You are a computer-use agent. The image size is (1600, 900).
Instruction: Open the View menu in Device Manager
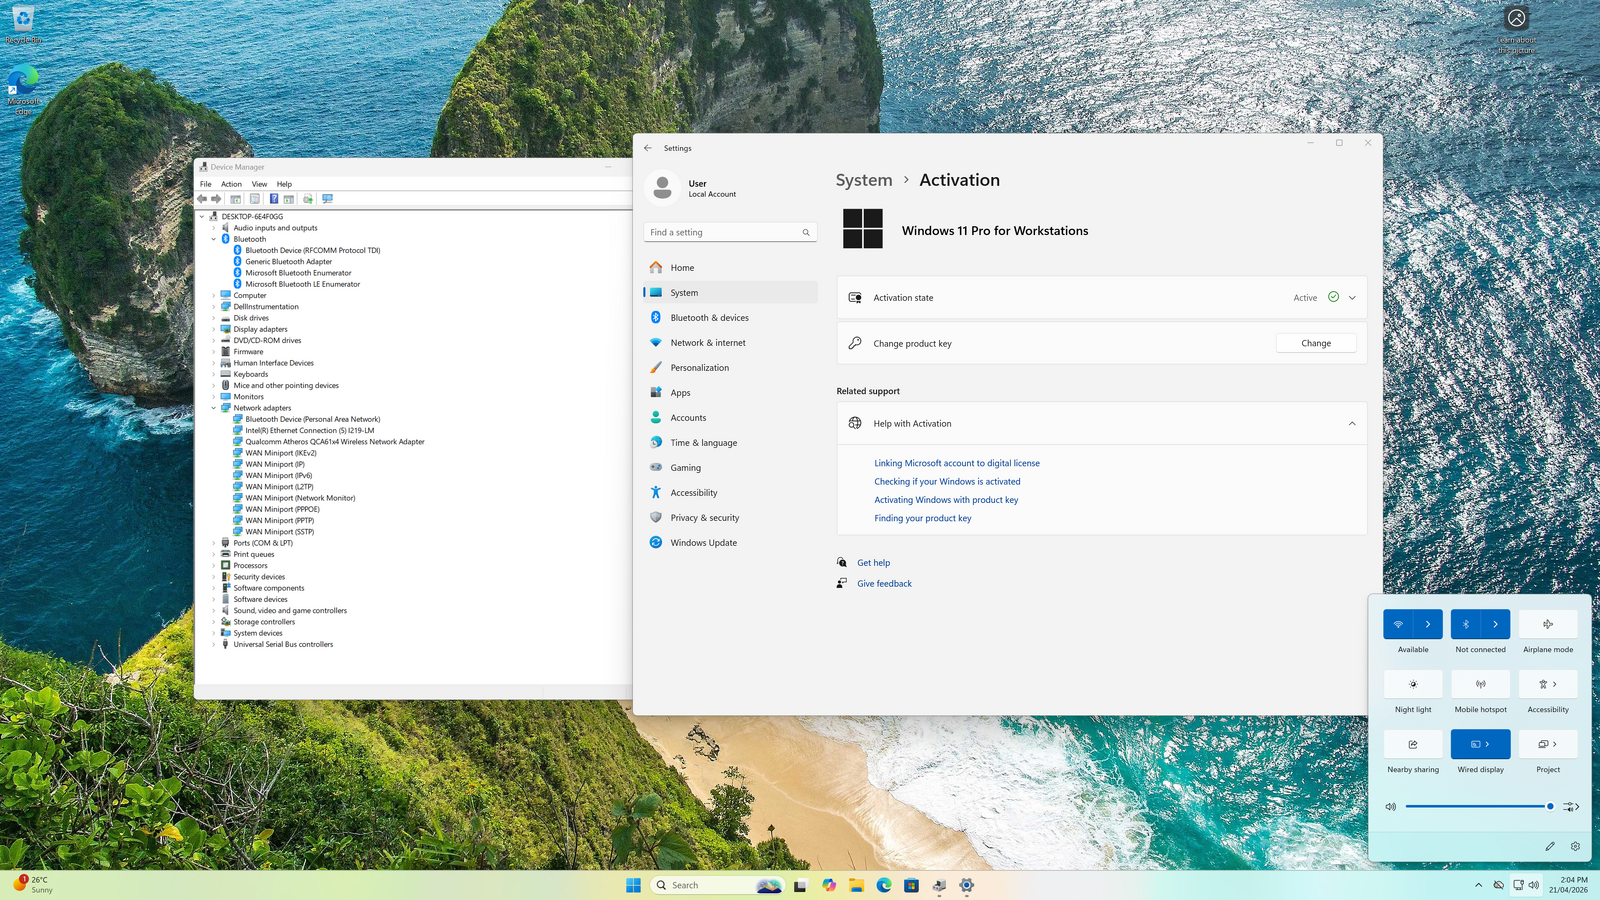pyautogui.click(x=259, y=184)
